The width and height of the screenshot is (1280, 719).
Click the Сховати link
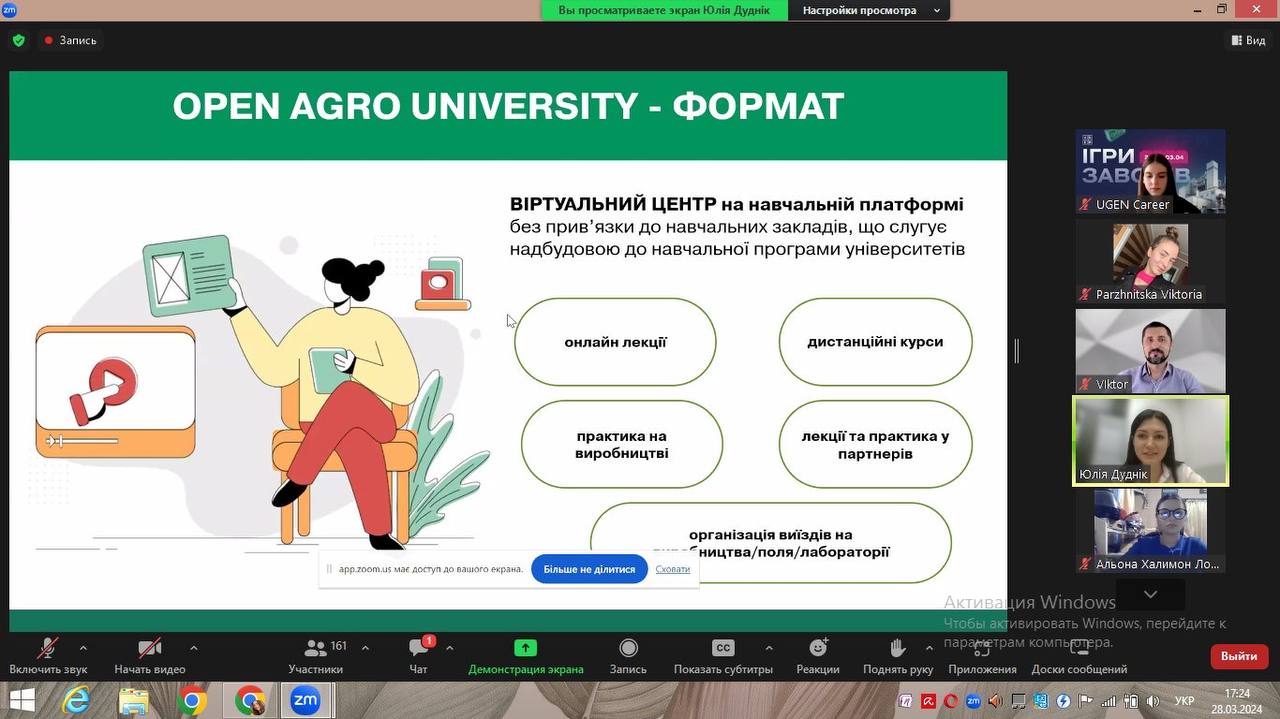pyautogui.click(x=672, y=569)
